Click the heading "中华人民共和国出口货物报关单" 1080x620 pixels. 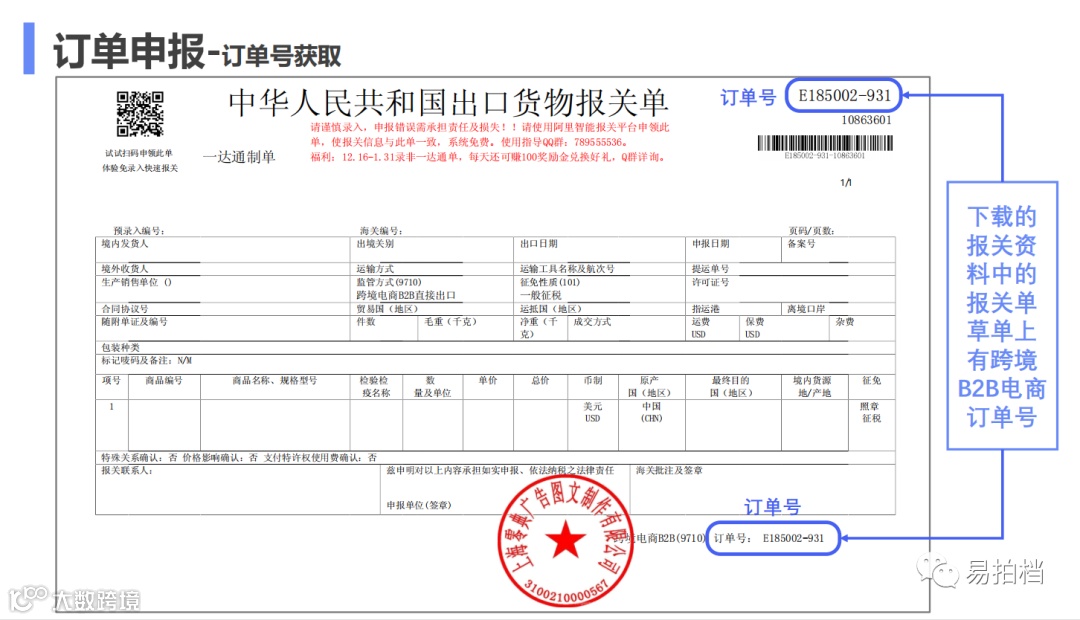(448, 103)
